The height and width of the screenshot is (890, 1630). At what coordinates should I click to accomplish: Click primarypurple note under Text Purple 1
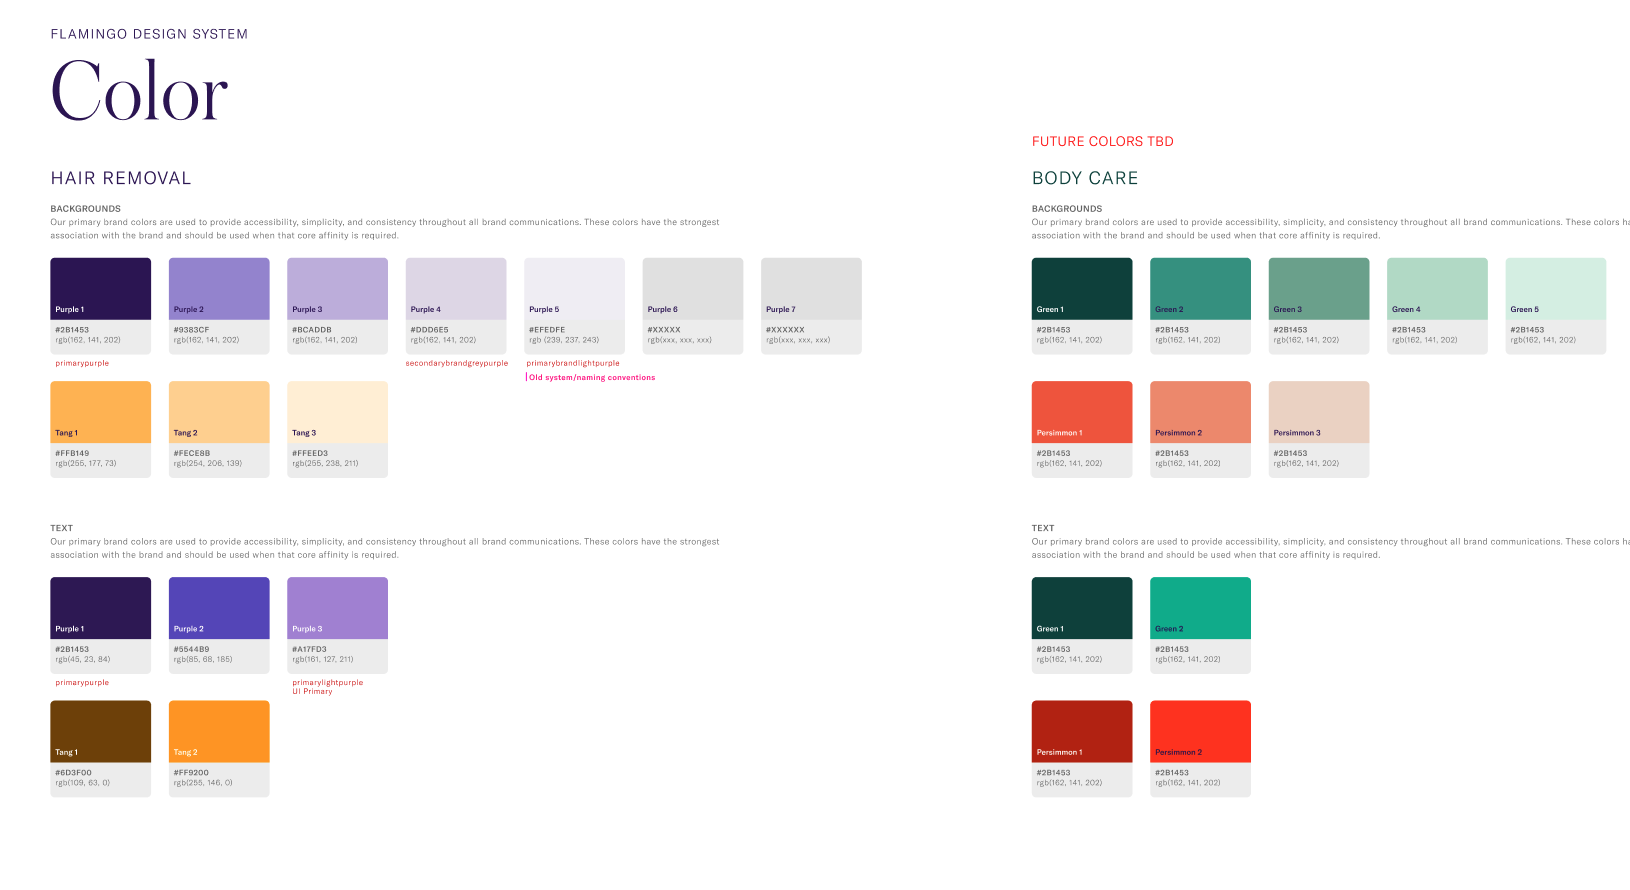[x=82, y=682]
